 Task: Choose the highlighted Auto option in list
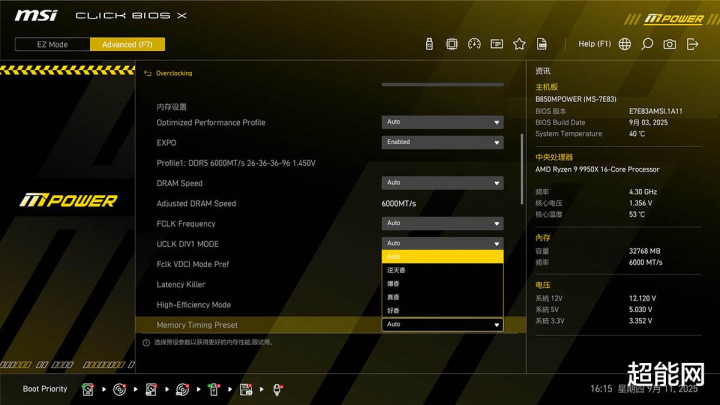[442, 257]
